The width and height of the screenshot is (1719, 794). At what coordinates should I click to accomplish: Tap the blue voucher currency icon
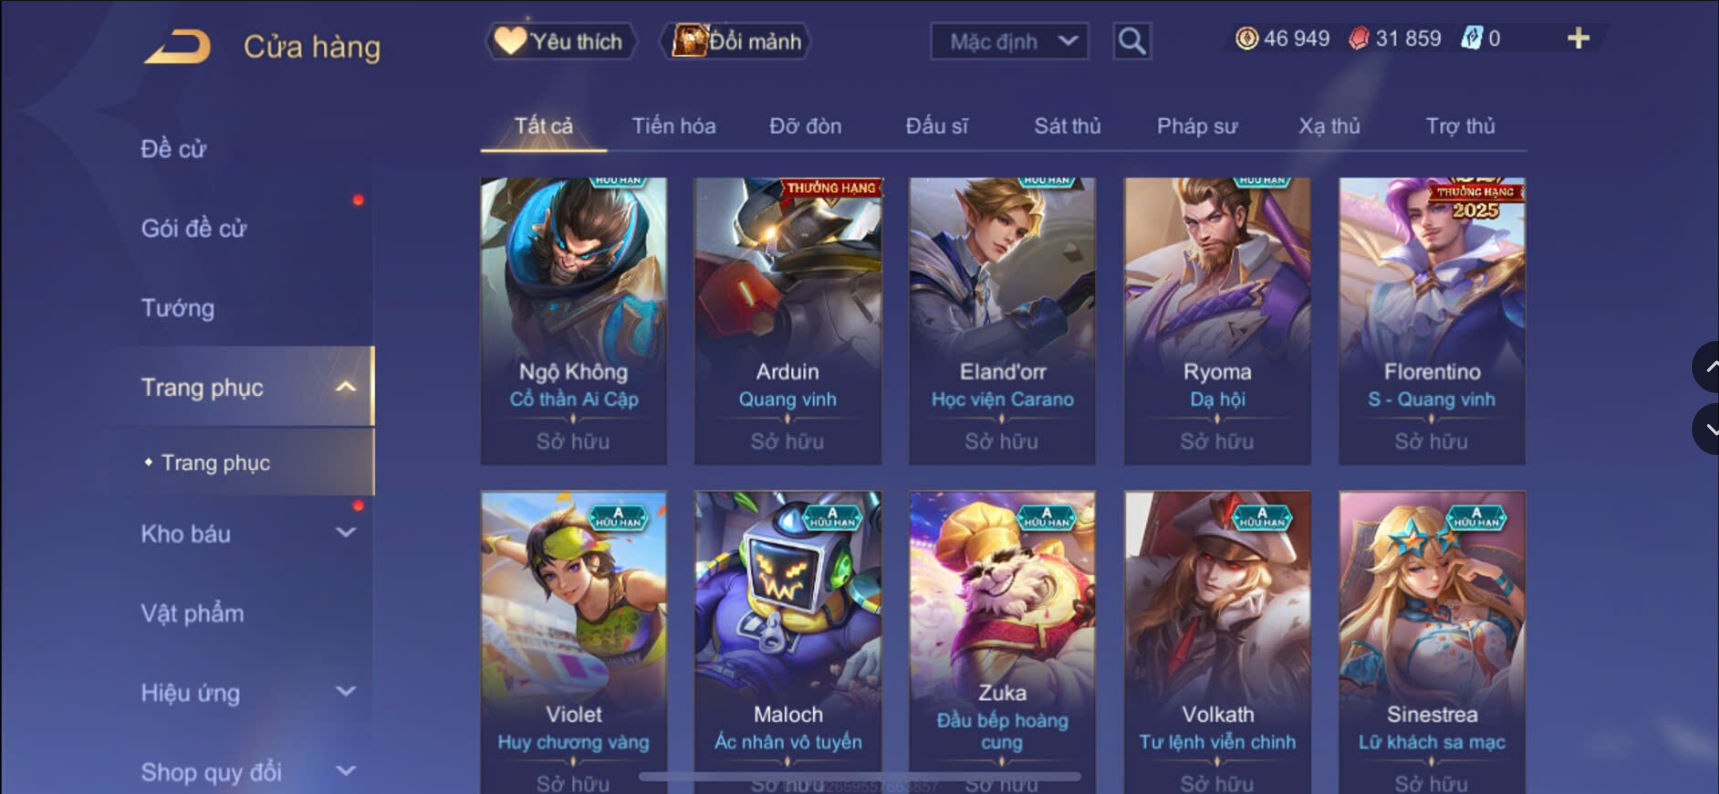tap(1471, 38)
